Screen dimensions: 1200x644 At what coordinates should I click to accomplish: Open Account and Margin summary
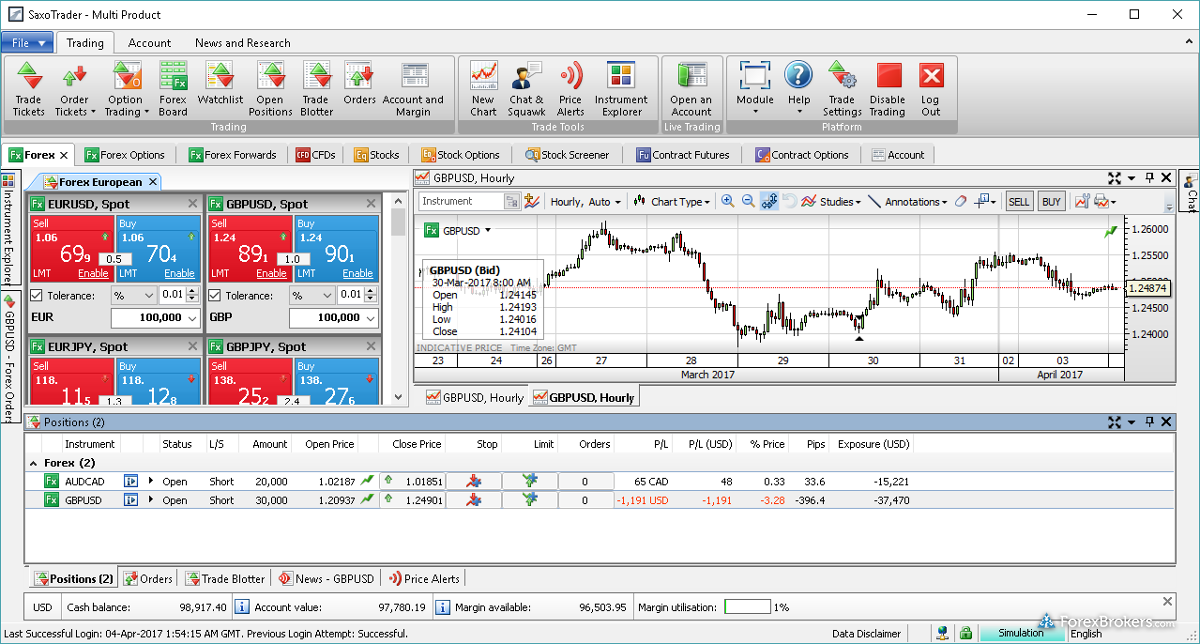point(413,90)
